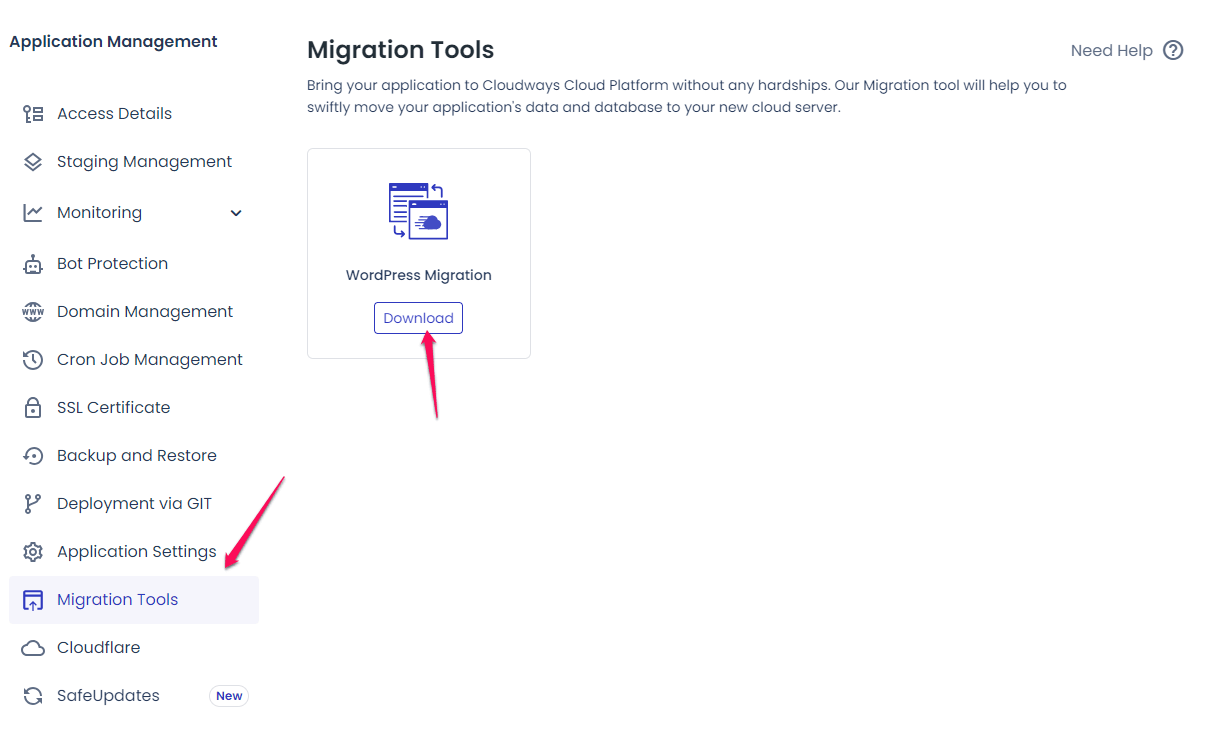Click the Need Help link

1111,50
